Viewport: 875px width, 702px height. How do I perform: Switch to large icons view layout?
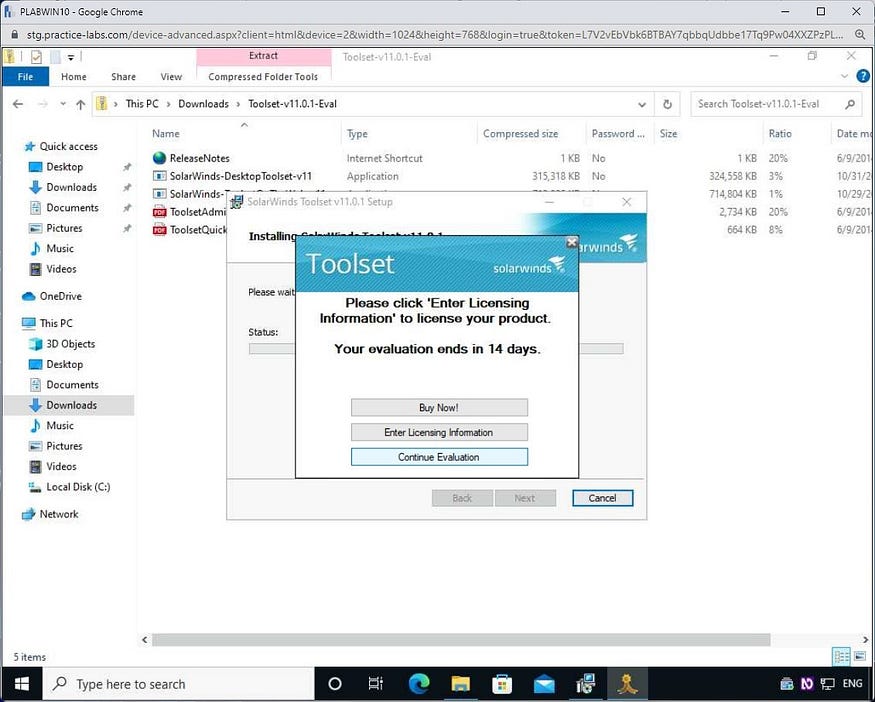pos(860,657)
